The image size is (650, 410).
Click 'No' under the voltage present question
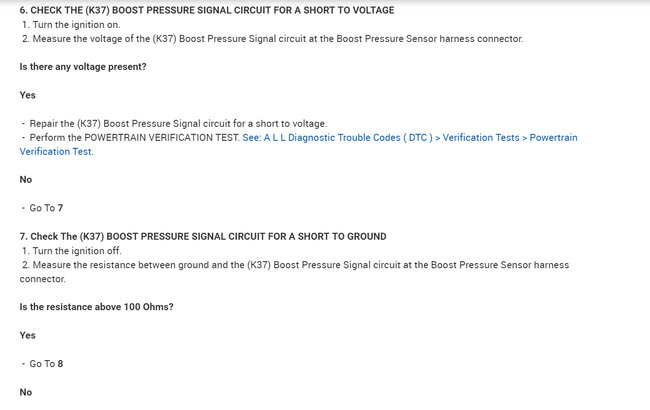pyautogui.click(x=26, y=180)
